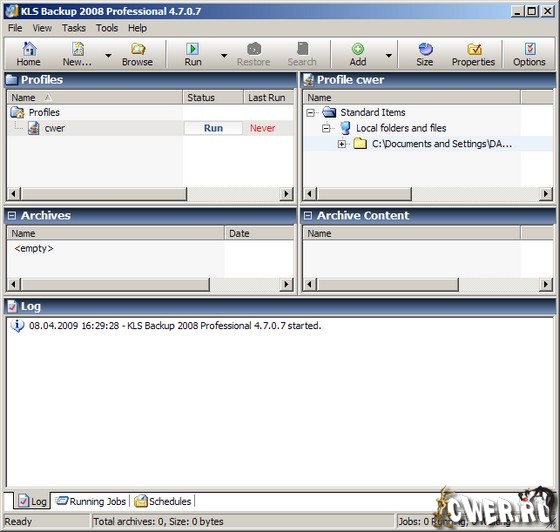Open the Tools menu

pyautogui.click(x=107, y=28)
